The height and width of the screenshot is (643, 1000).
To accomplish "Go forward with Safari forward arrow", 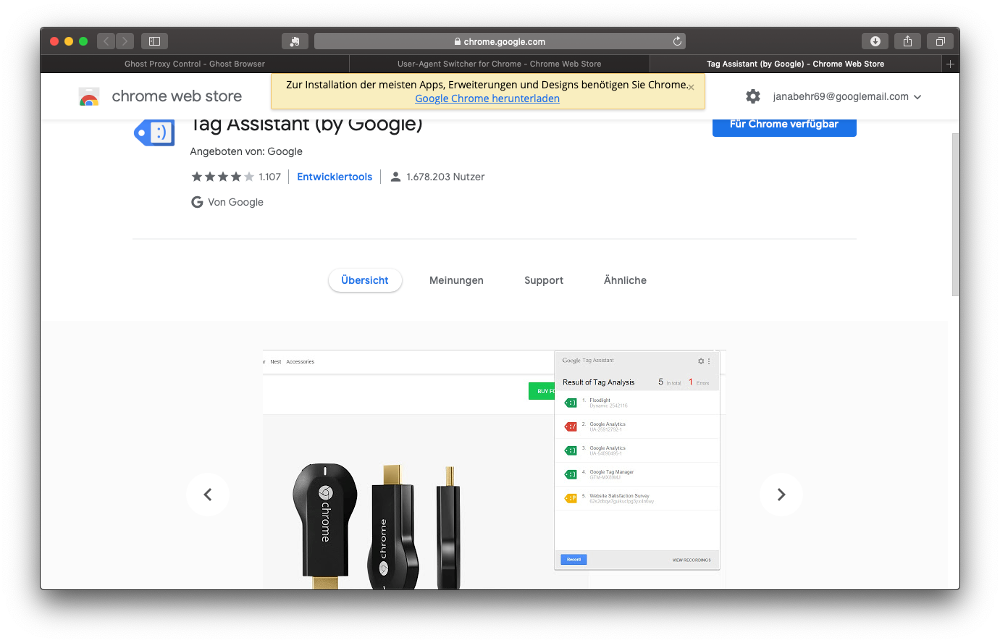I will tap(125, 41).
